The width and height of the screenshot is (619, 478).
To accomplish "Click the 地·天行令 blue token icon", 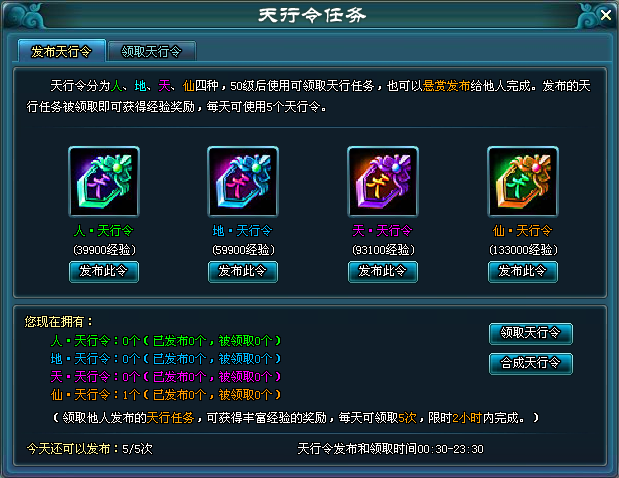I will (243, 182).
